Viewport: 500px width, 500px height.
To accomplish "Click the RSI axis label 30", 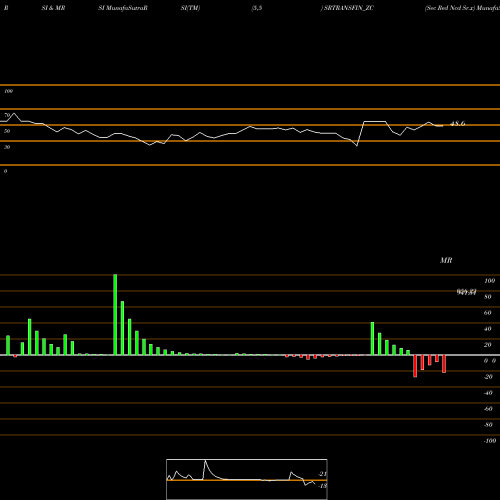I will pyautogui.click(x=7, y=147).
